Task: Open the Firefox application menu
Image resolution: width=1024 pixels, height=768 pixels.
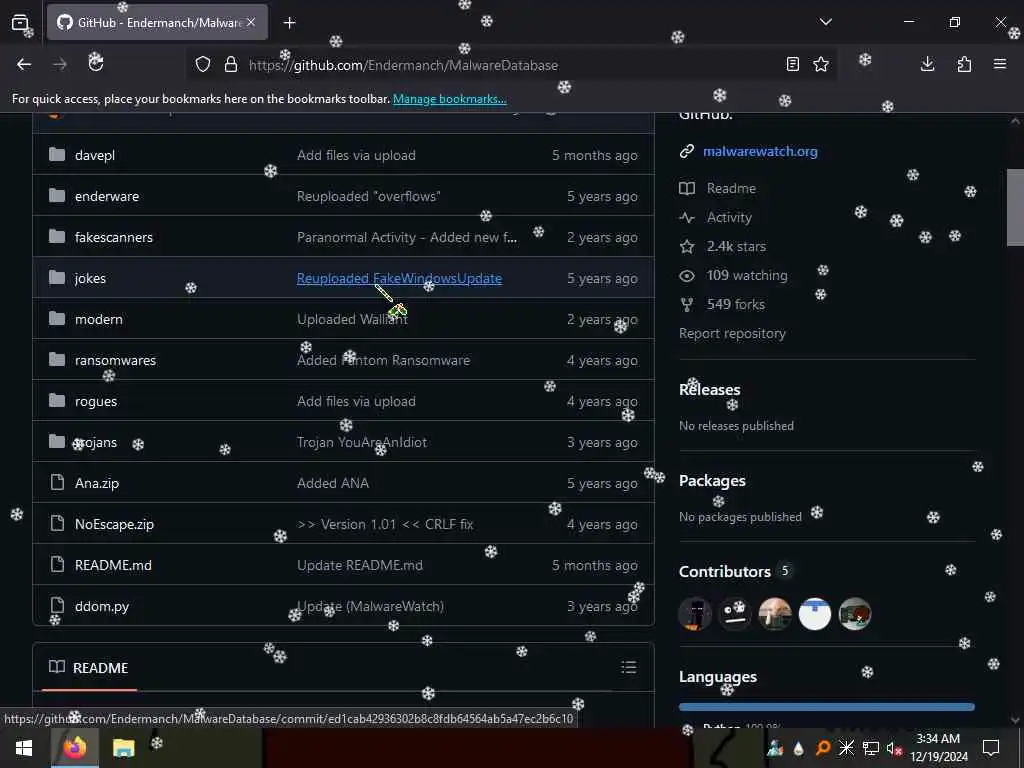Action: pyautogui.click(x=1000, y=64)
